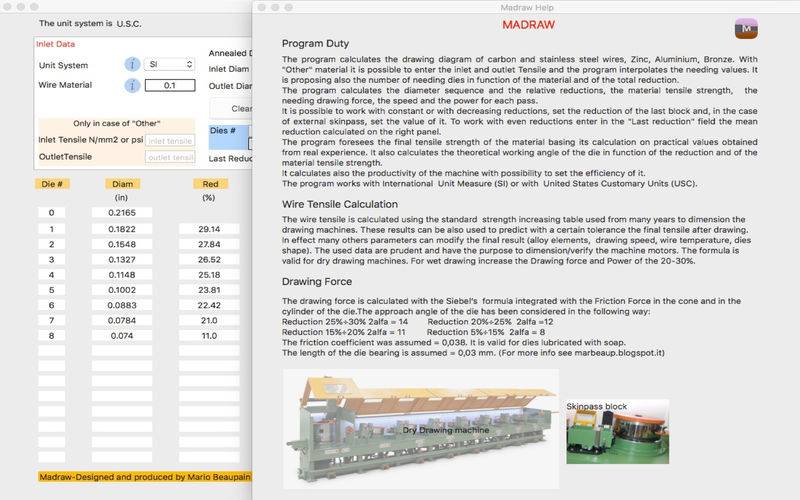Click the Madraw app icon in Help window
Screen dimensions: 800x500
point(746,29)
